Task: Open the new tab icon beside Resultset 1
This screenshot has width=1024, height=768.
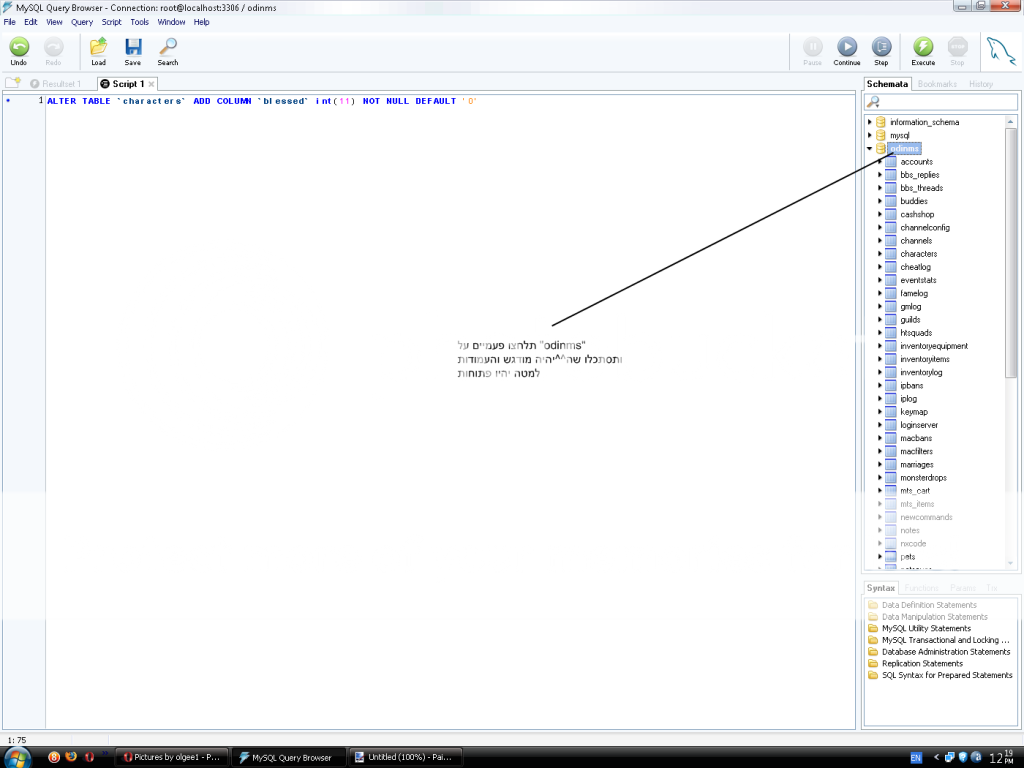Action: (x=13, y=84)
